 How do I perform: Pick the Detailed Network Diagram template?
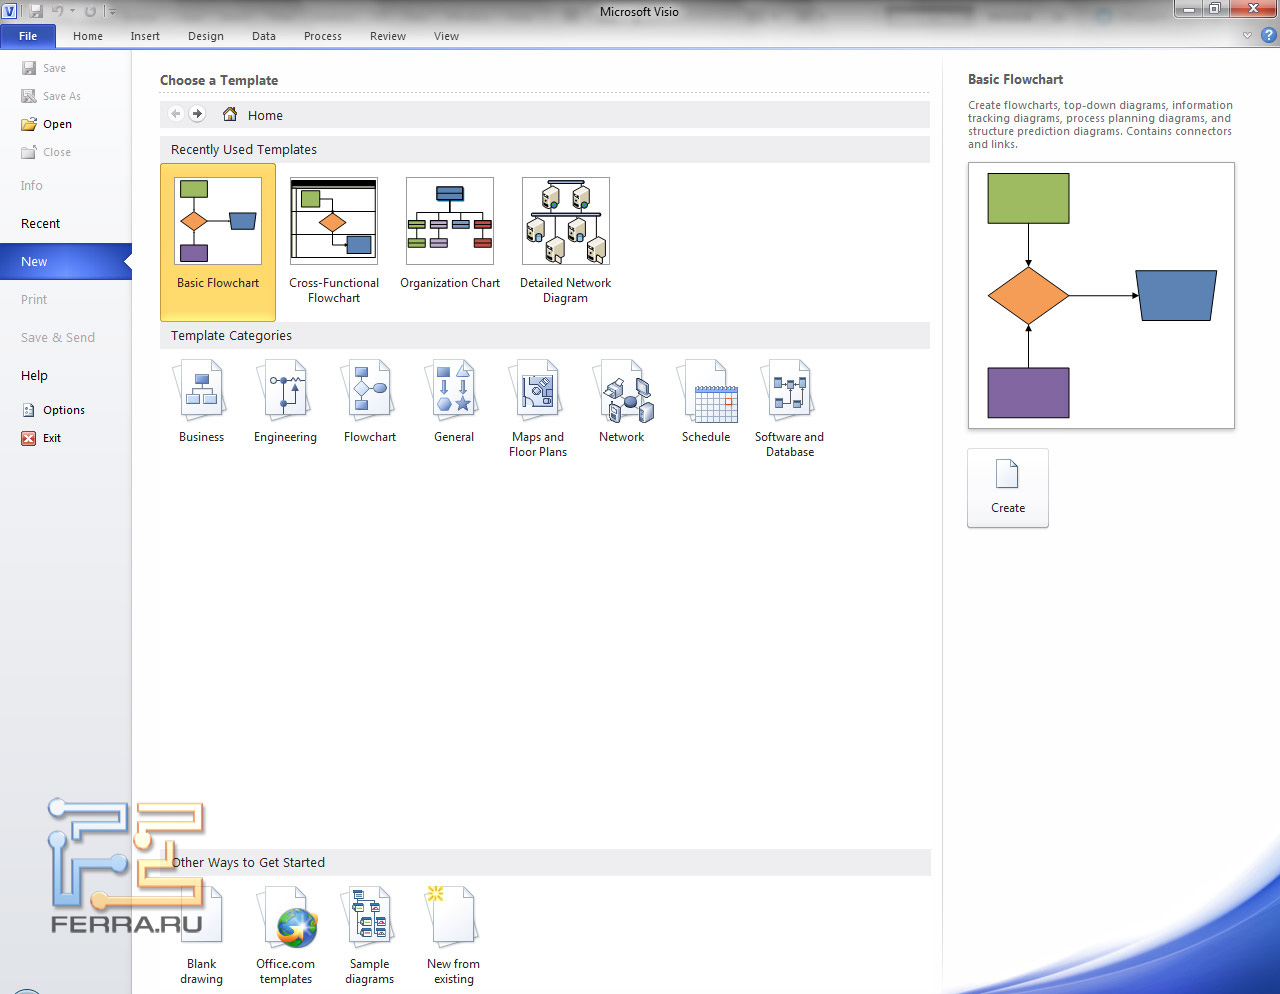565,222
